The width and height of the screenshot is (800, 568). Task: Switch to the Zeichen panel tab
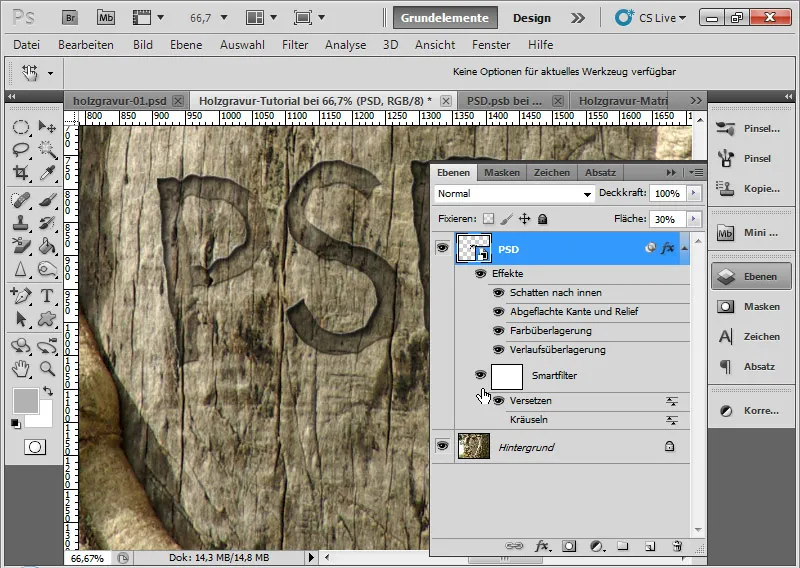pyautogui.click(x=552, y=172)
